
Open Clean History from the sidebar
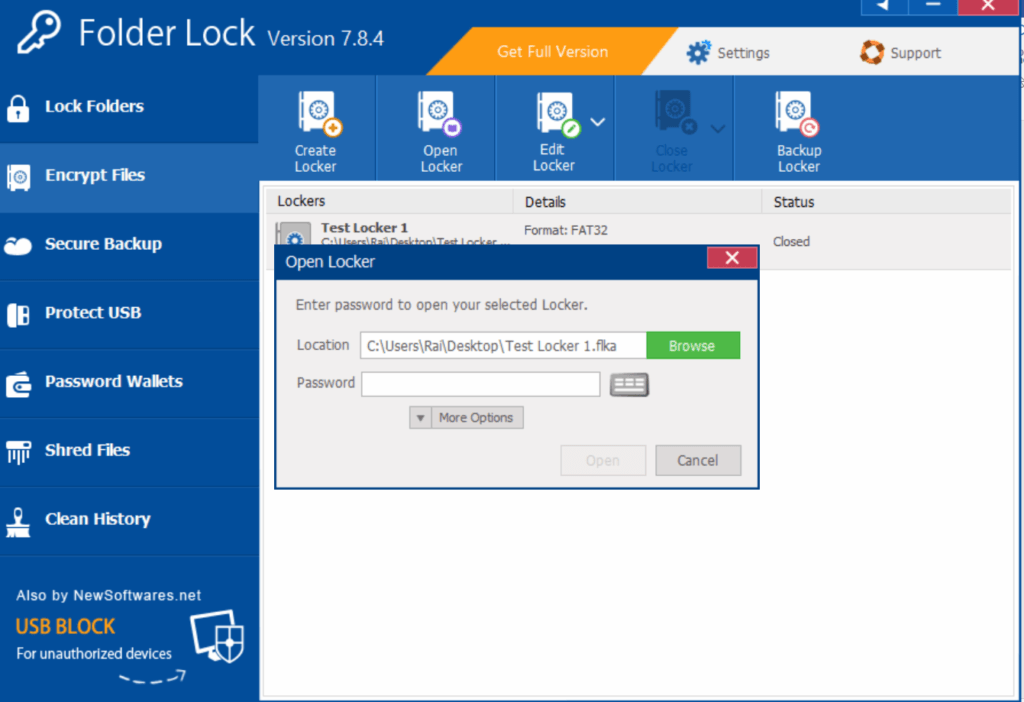click(x=129, y=520)
